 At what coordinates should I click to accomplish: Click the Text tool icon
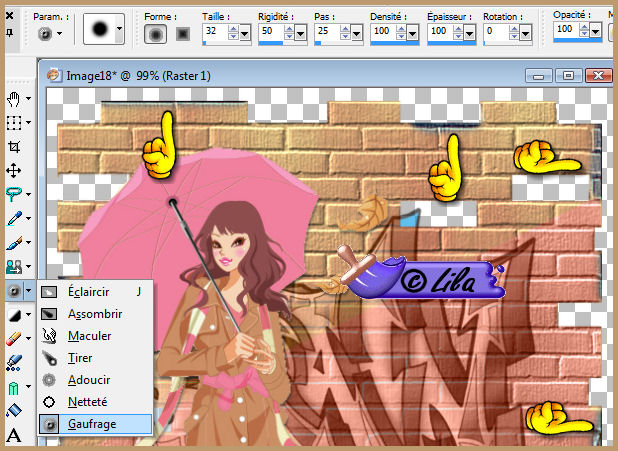[14, 435]
